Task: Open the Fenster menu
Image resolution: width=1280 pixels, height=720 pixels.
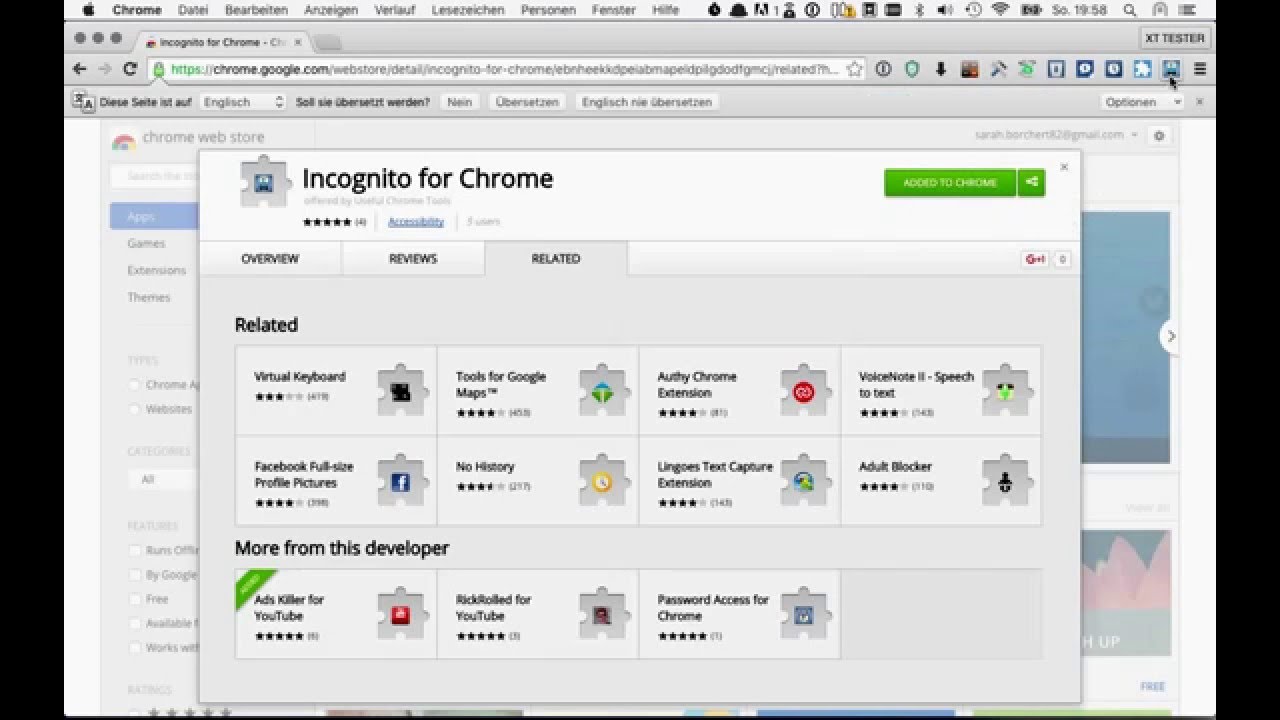Action: tap(613, 10)
